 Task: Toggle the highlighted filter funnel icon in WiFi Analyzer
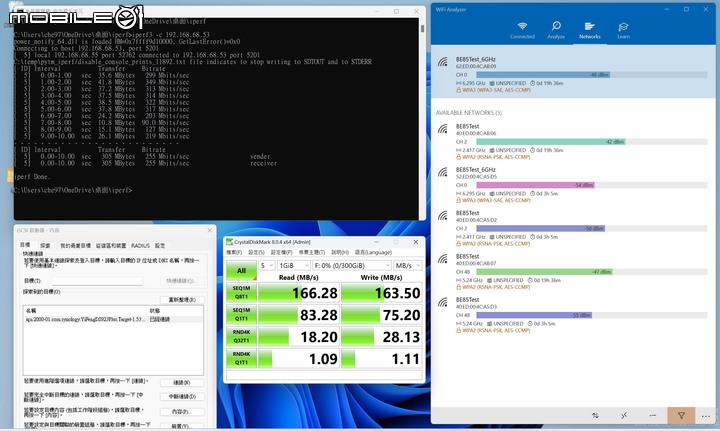coord(681,415)
